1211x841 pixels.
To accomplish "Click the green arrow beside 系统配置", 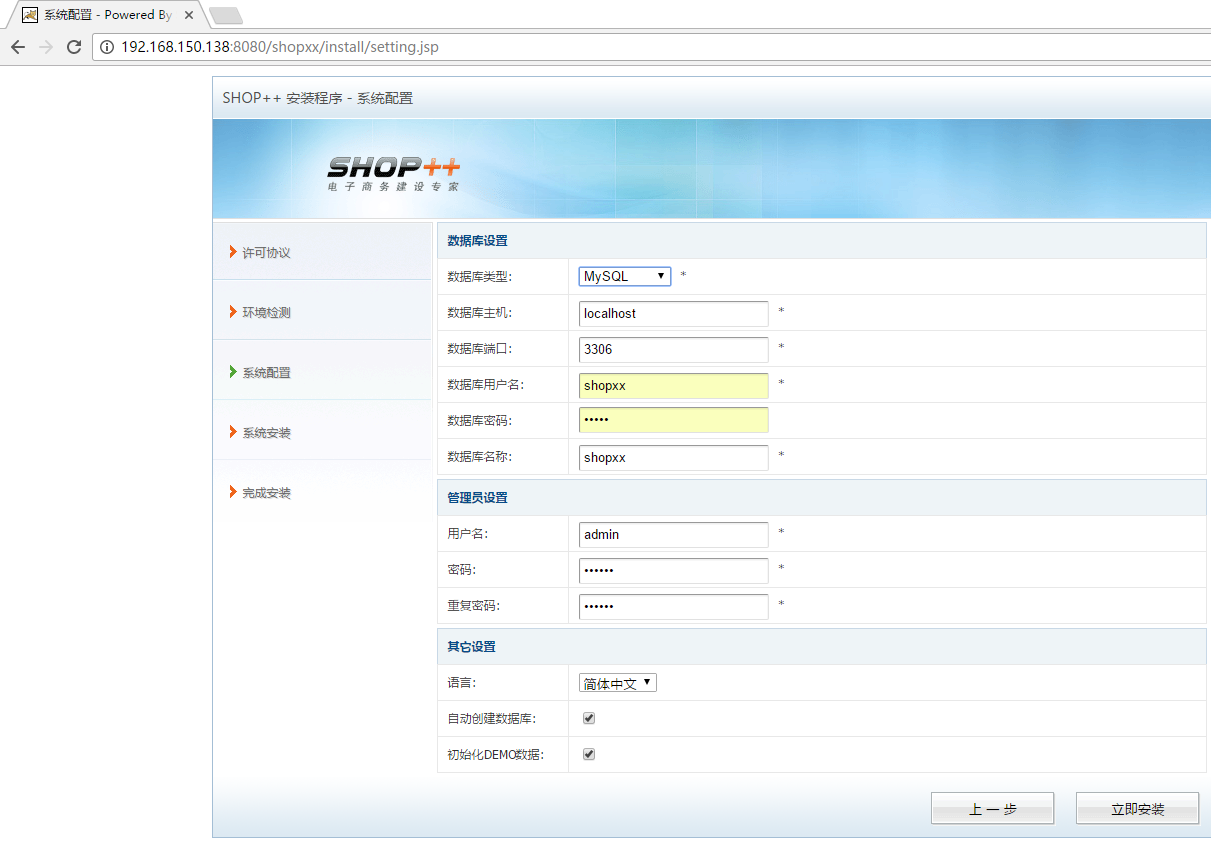I will 233,372.
